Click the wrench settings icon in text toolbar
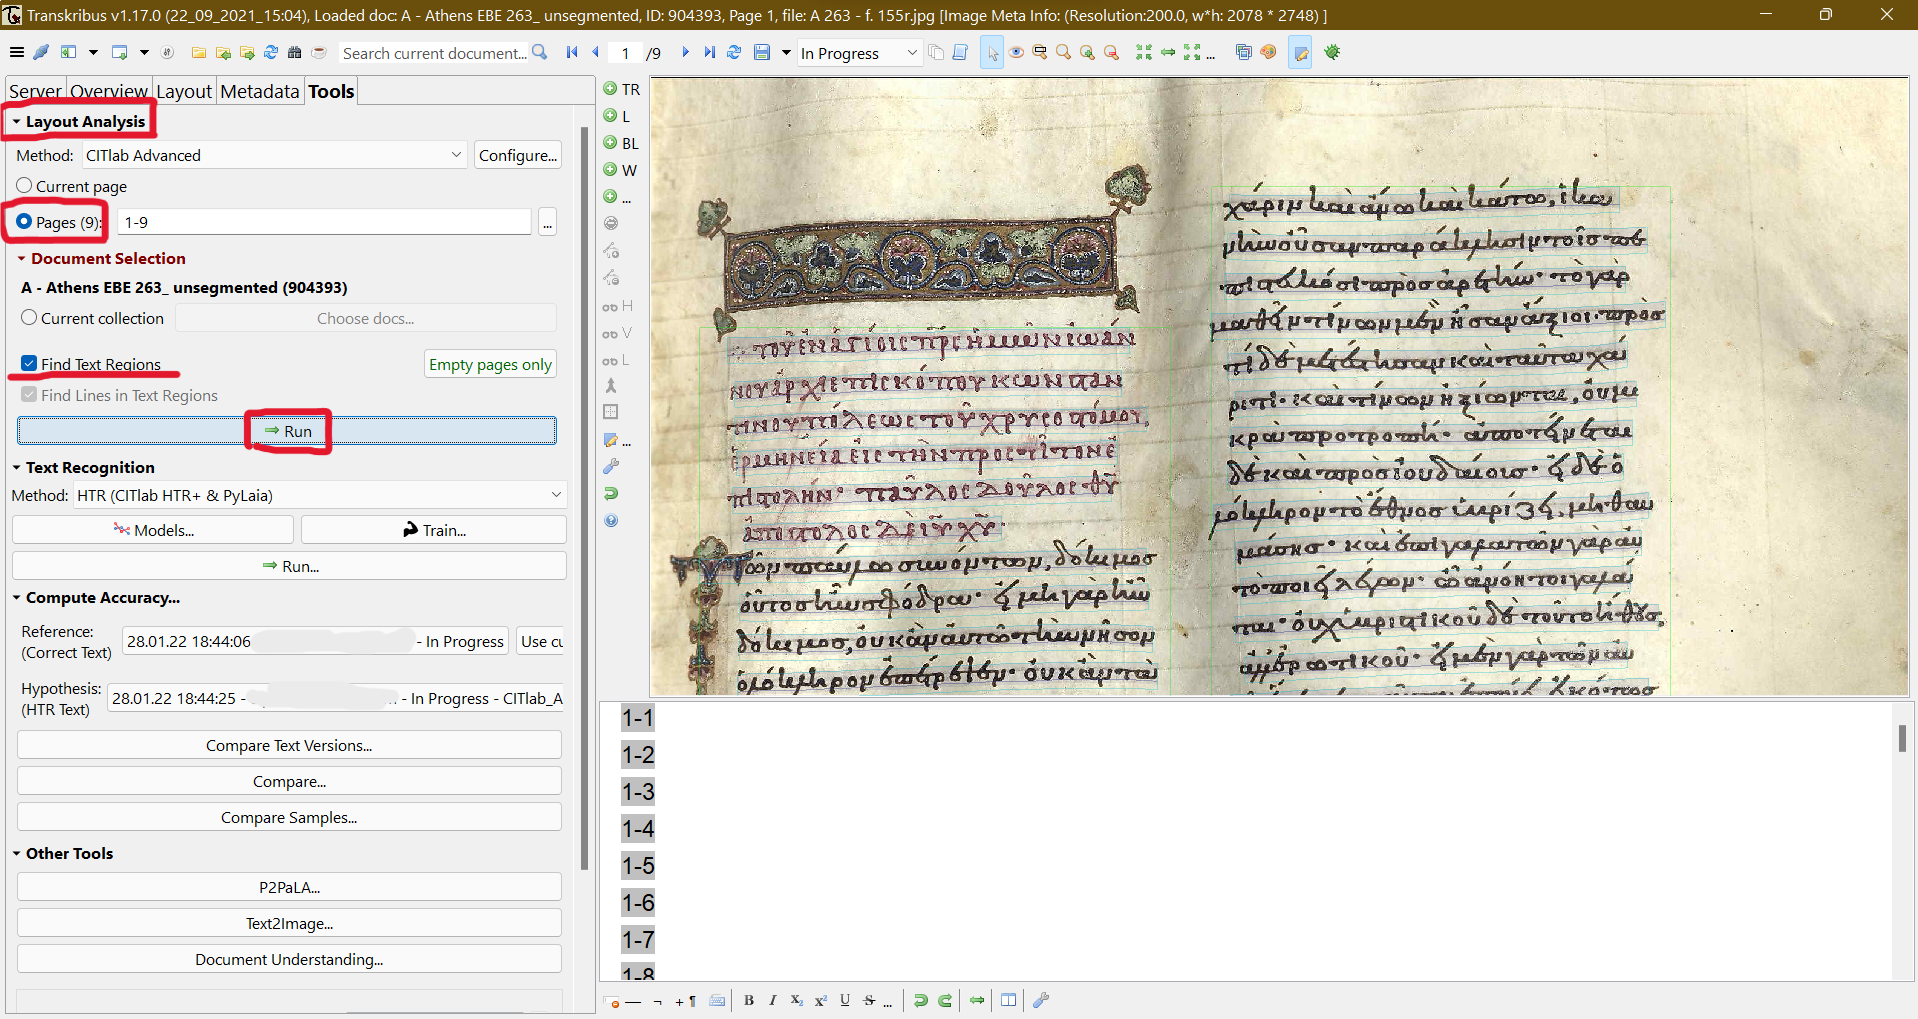The width and height of the screenshot is (1918, 1019). click(x=1041, y=1000)
